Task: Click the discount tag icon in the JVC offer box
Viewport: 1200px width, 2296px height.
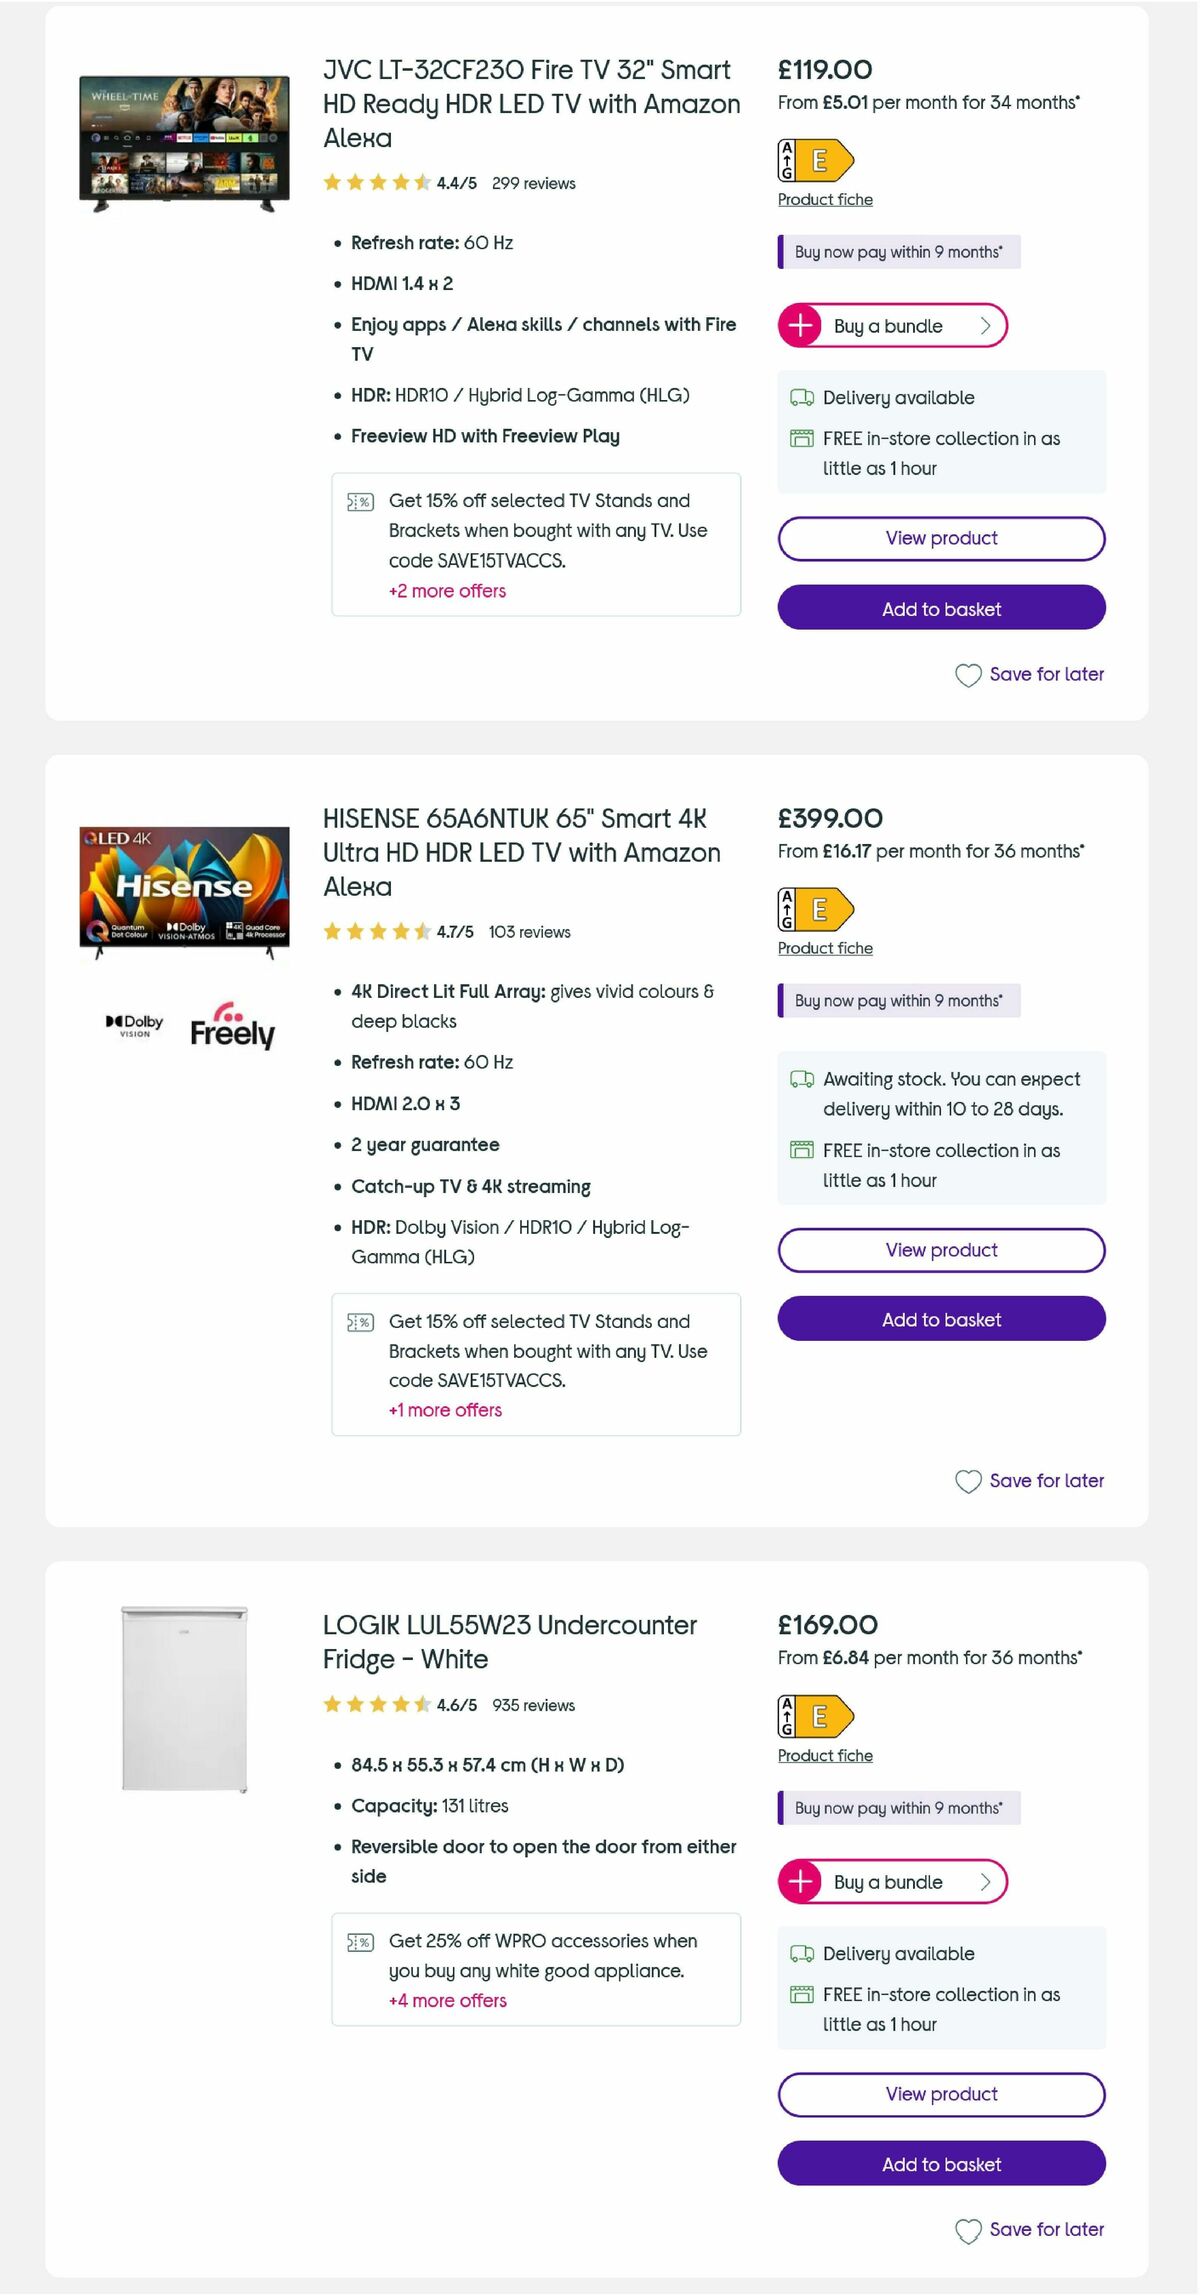Action: [360, 502]
